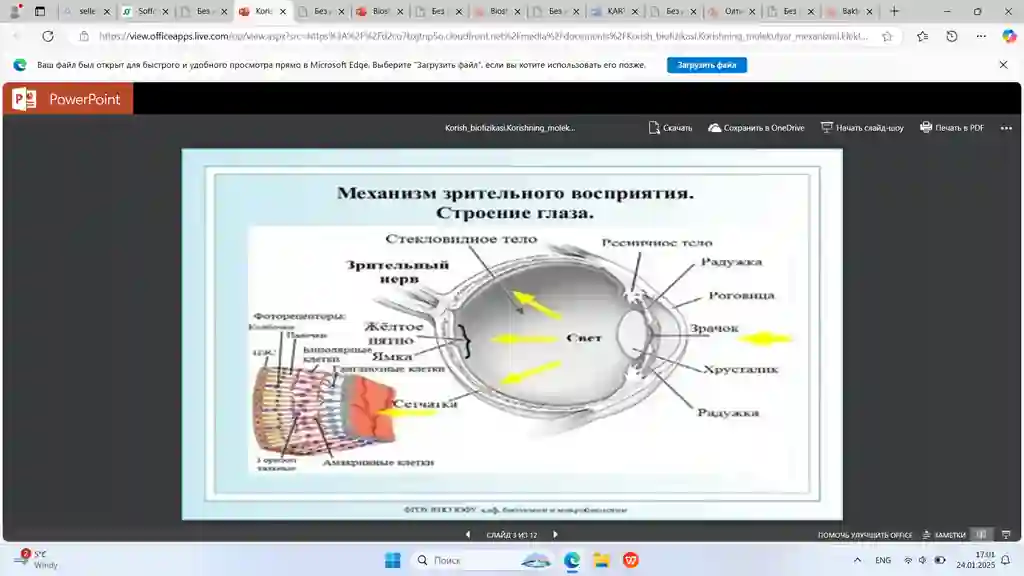Click Помочь улучшить Office link
Screen dimensions: 1024x576
(x=865, y=535)
